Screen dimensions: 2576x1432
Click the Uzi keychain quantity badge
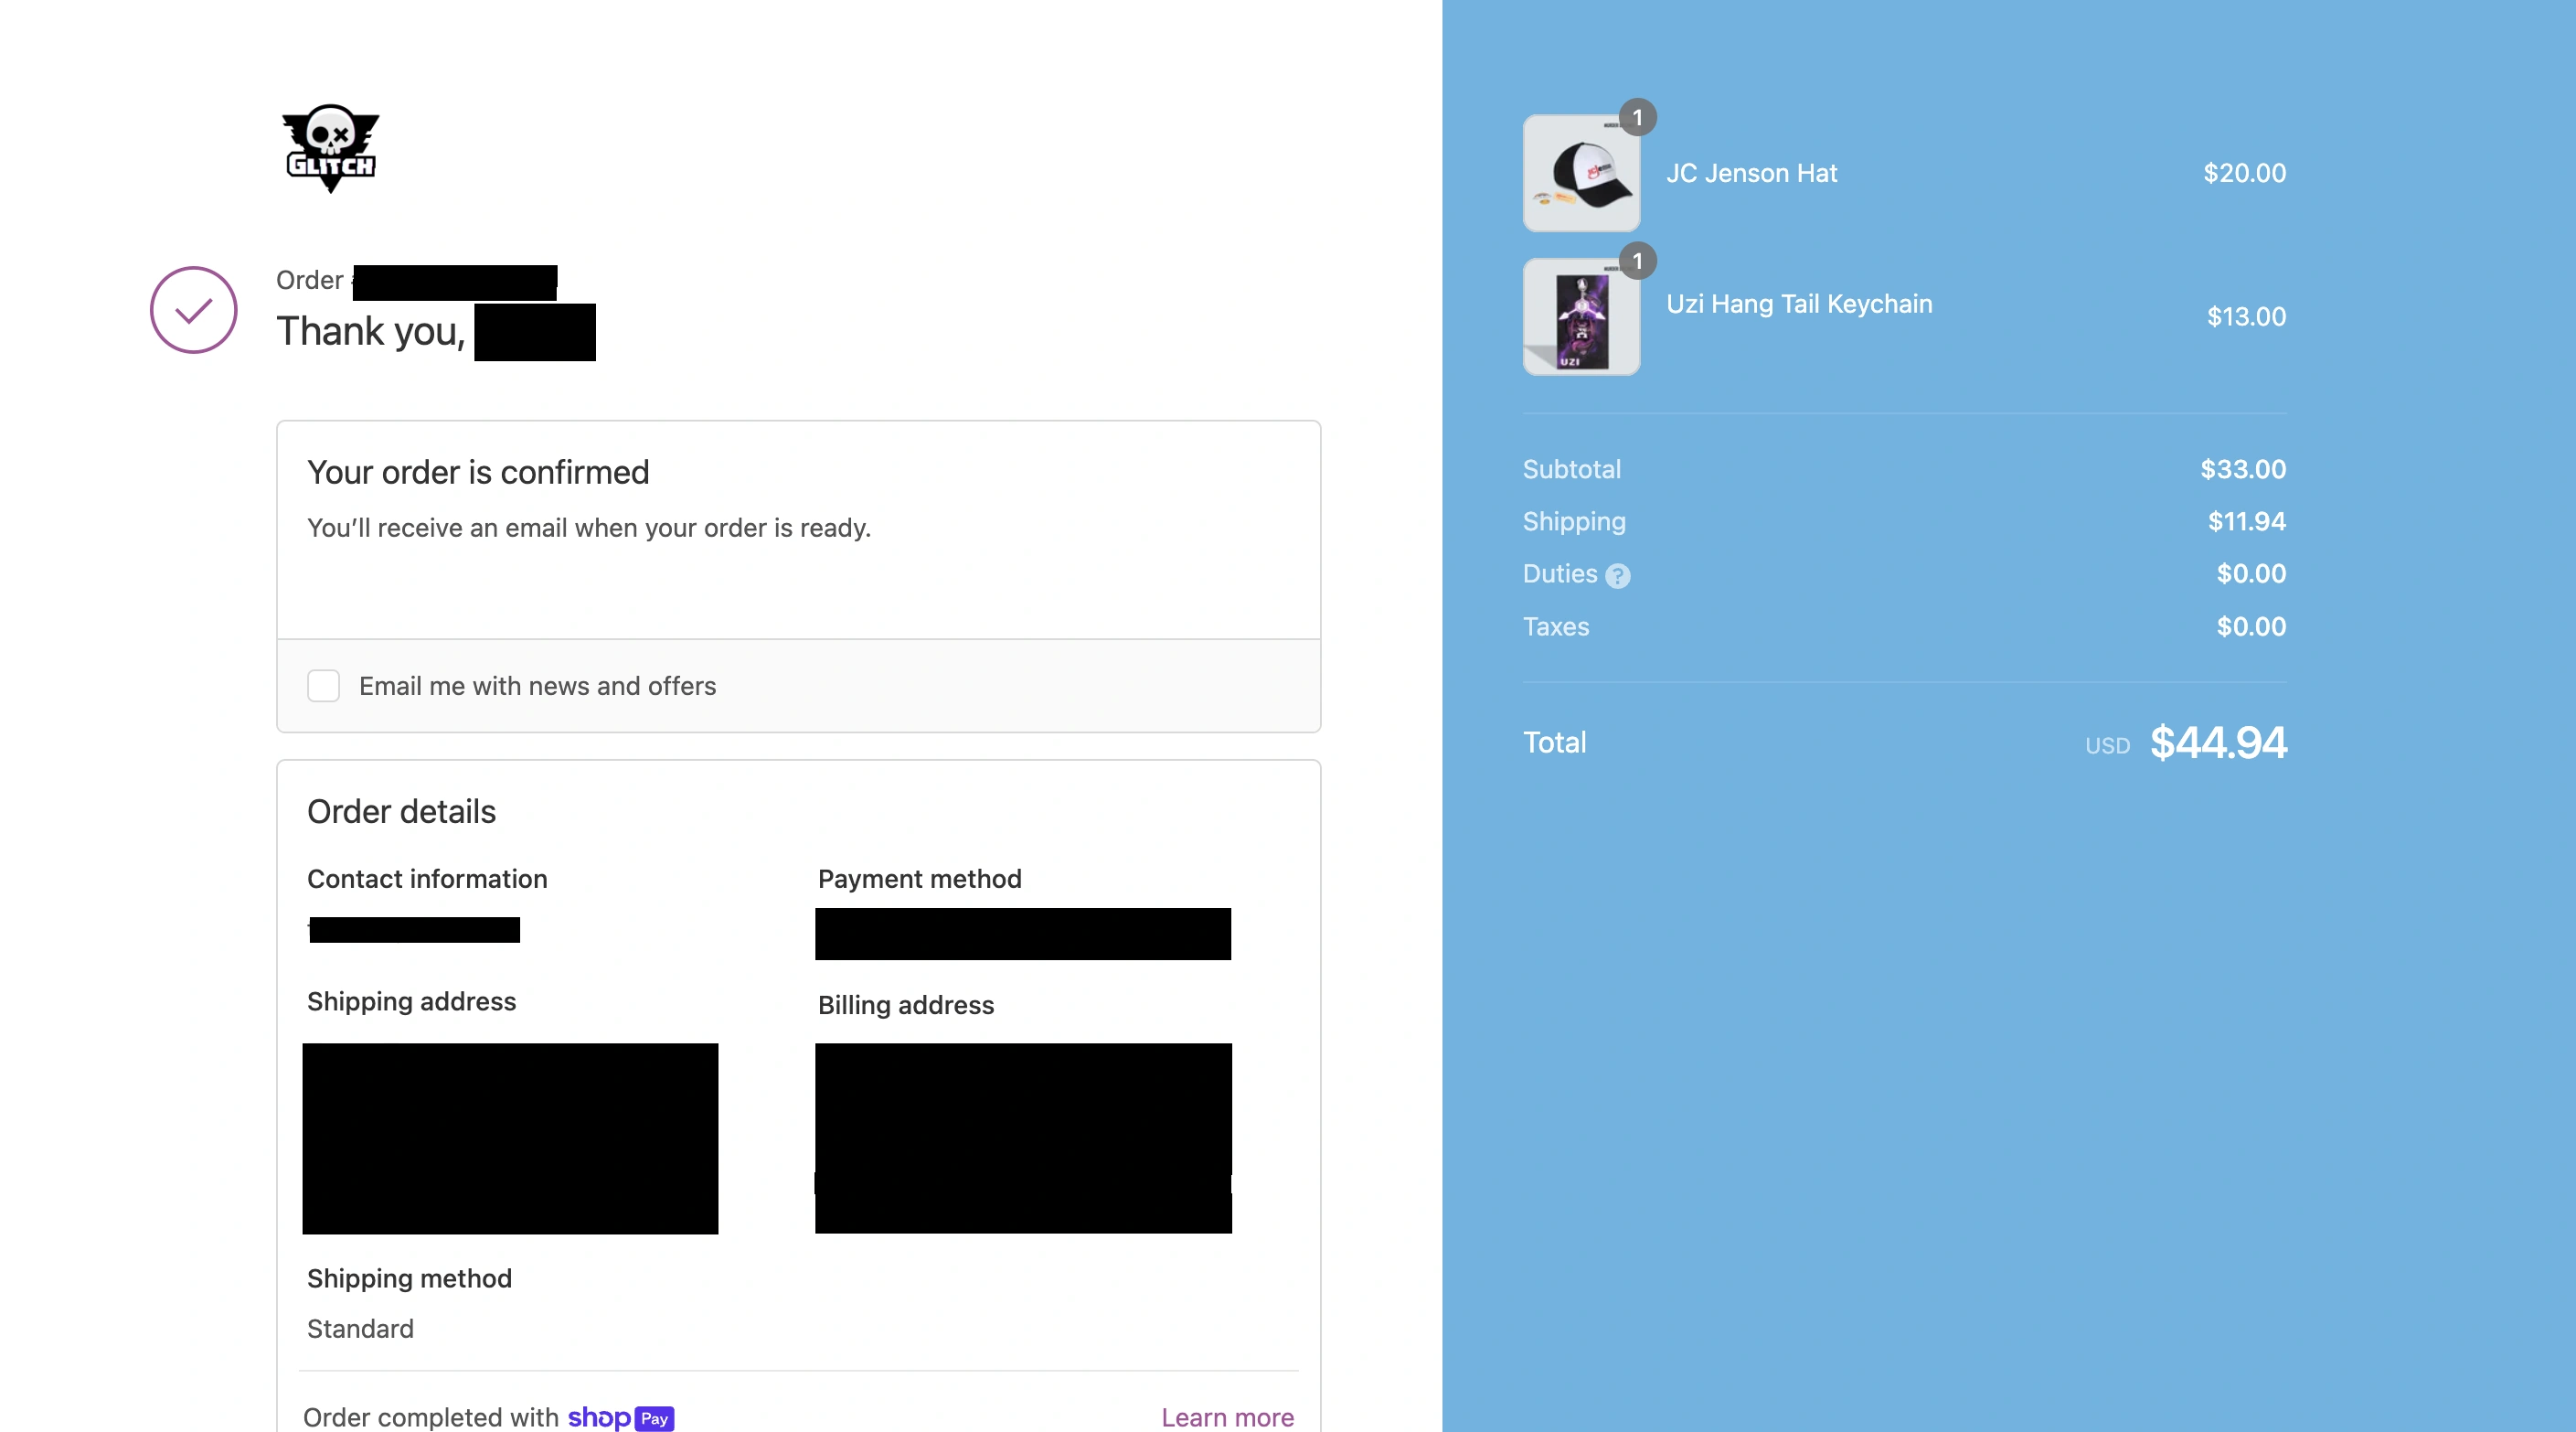tap(1637, 262)
